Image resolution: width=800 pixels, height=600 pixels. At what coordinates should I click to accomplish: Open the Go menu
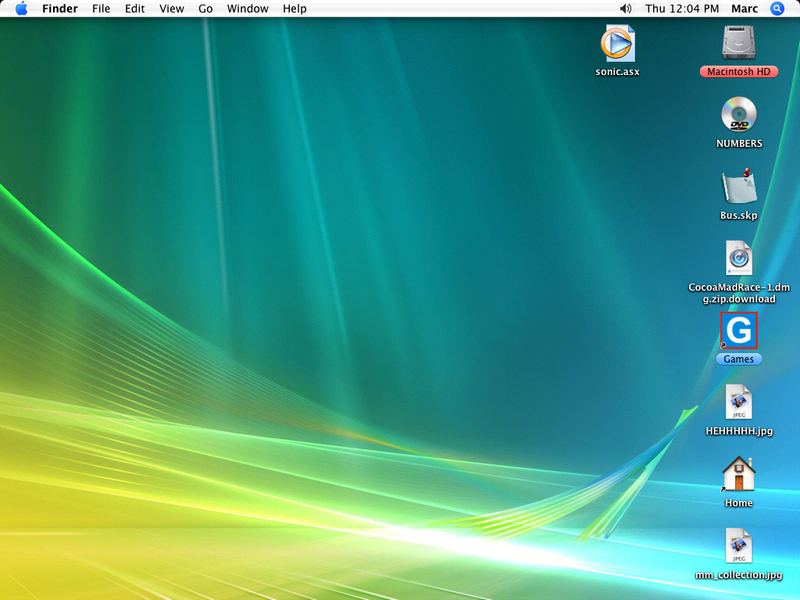[206, 9]
